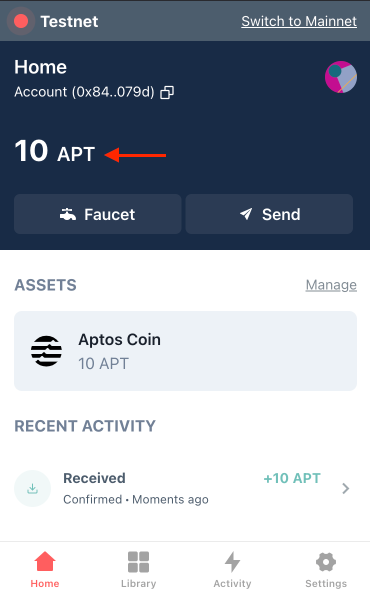
Task: Click the red Testnet status dot
Action: [21, 21]
